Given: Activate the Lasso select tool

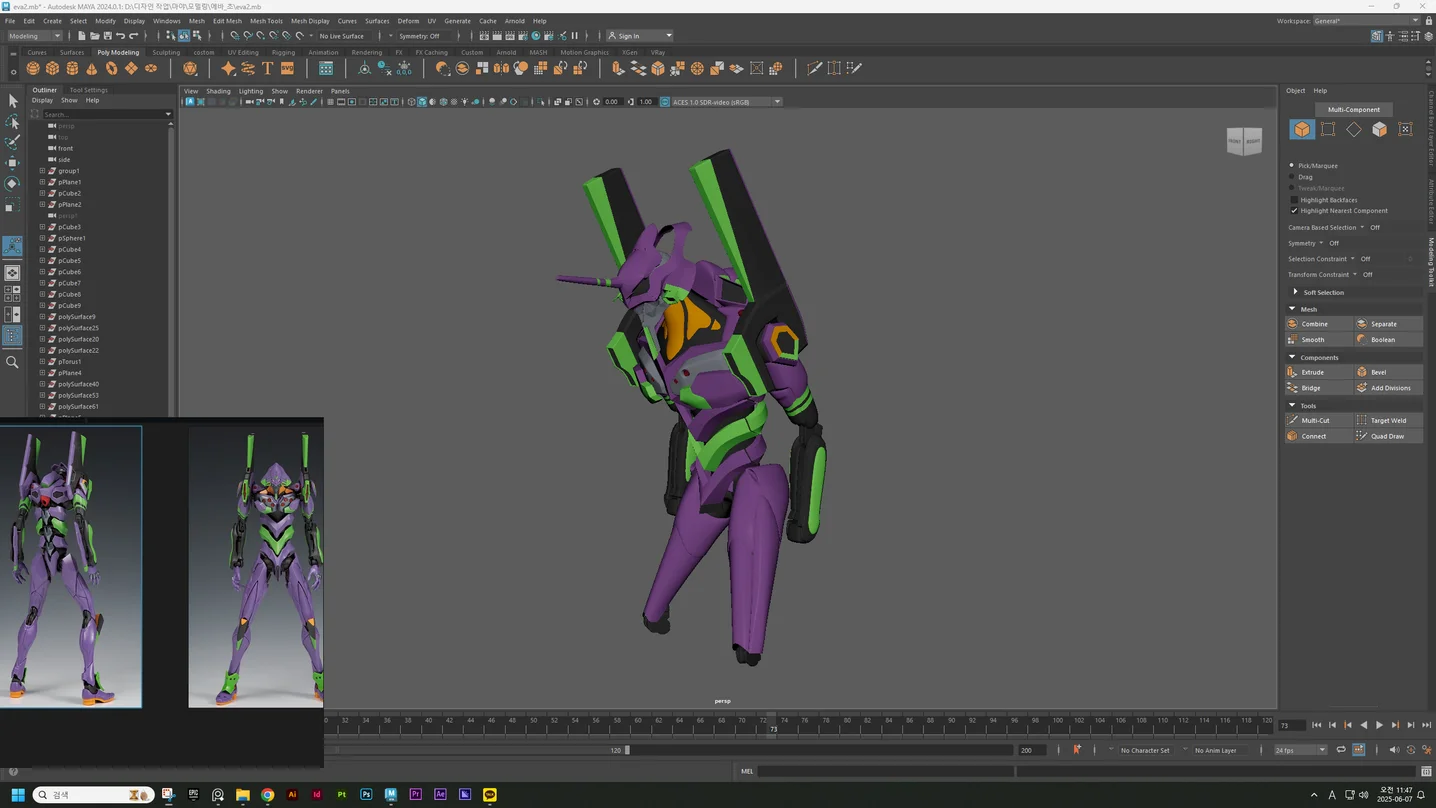Looking at the screenshot, I should click(12, 122).
